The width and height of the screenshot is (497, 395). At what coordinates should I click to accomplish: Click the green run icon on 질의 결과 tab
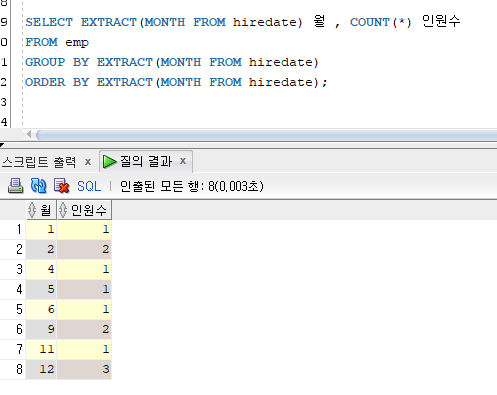[x=110, y=162]
